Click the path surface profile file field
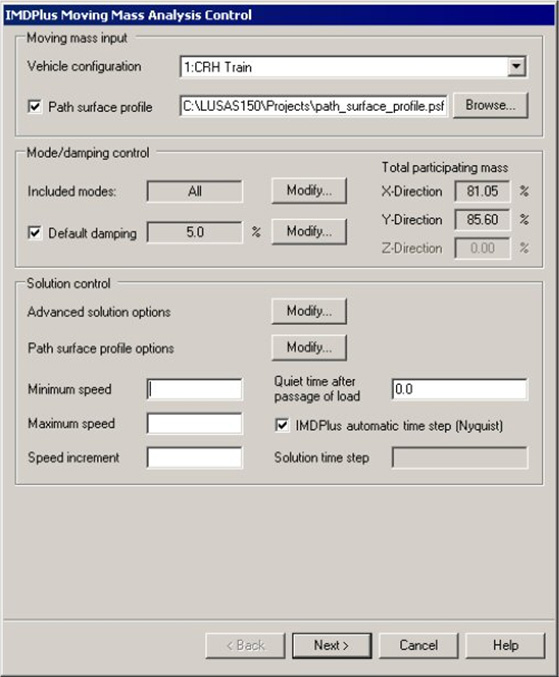This screenshot has height=677, width=559. click(x=313, y=106)
